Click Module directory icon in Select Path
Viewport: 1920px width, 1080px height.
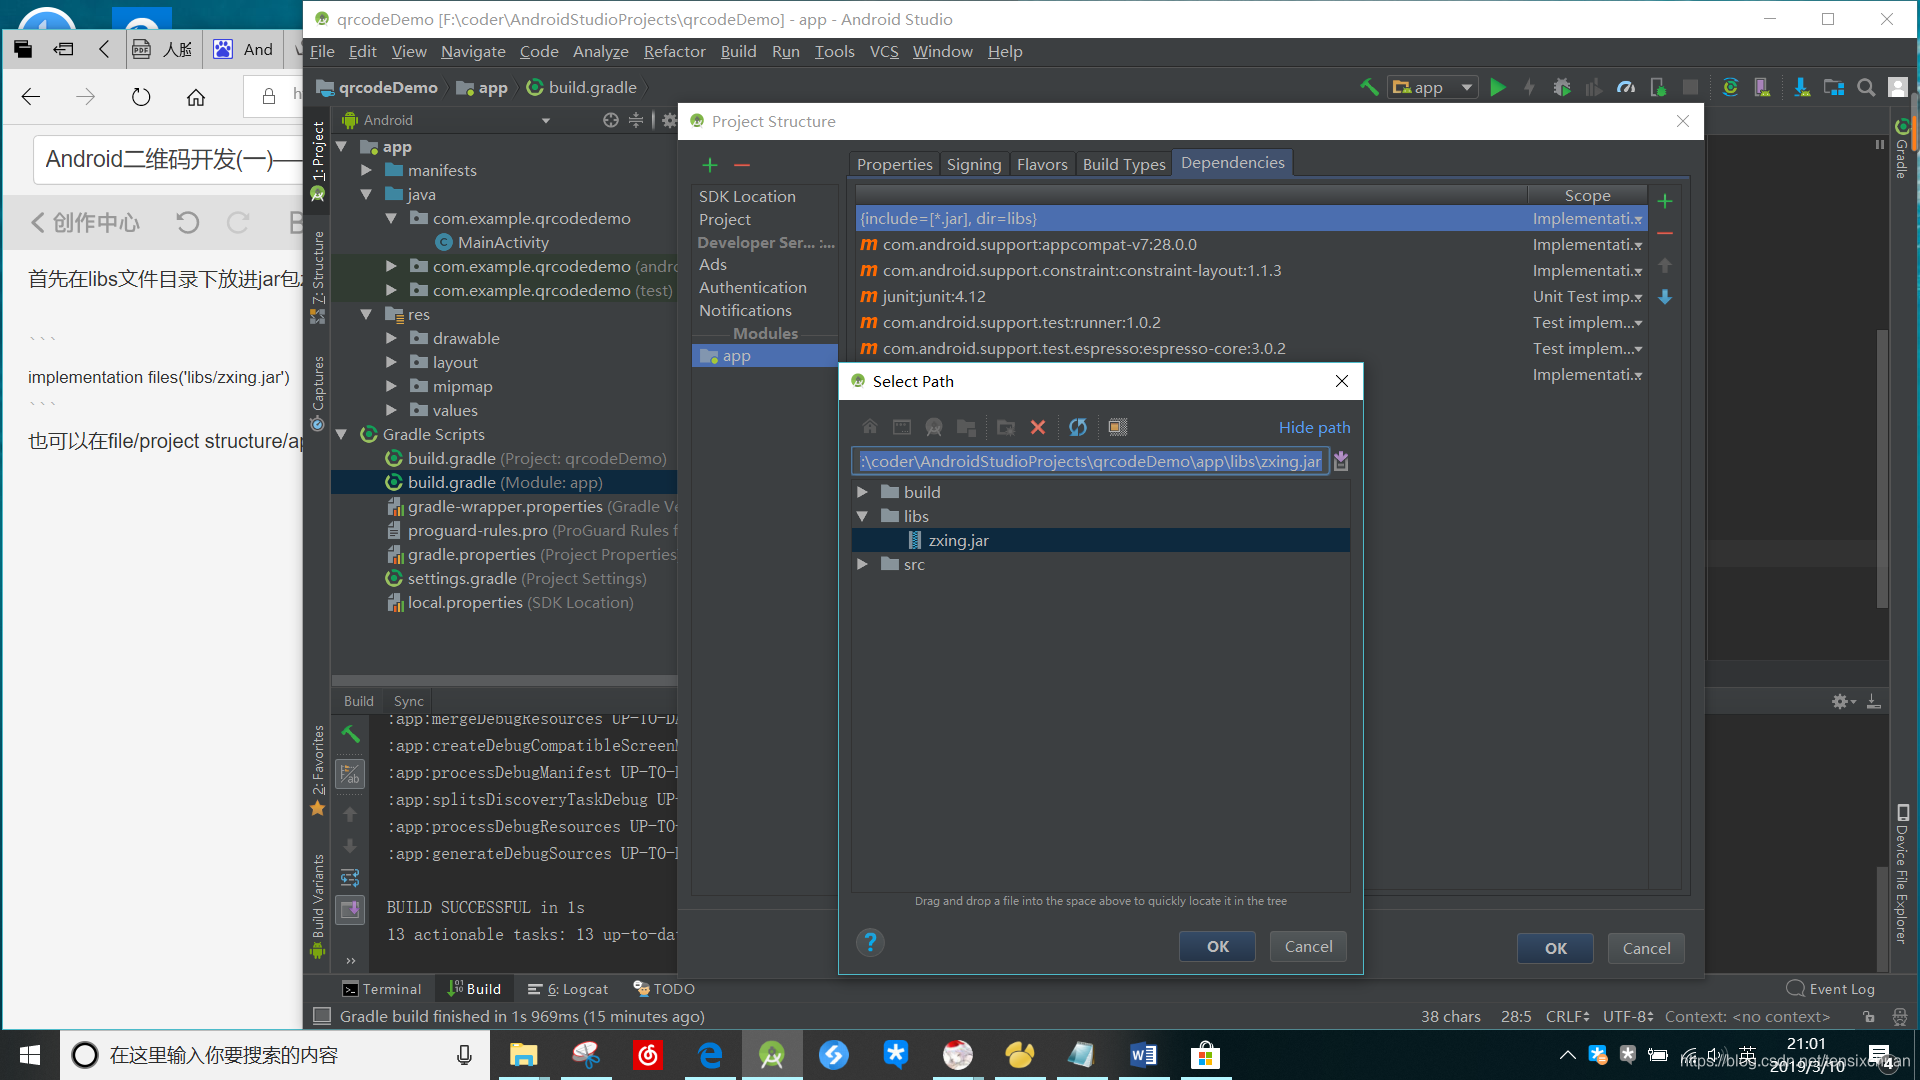pos(966,427)
